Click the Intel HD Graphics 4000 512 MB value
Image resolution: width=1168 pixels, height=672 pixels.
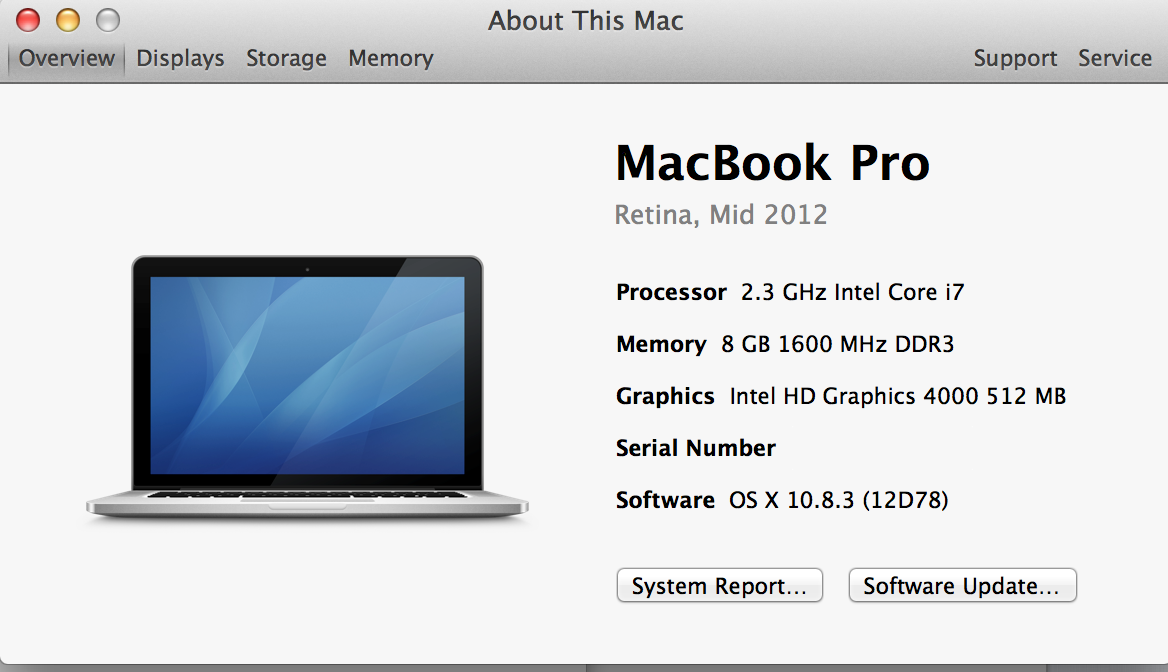(898, 396)
